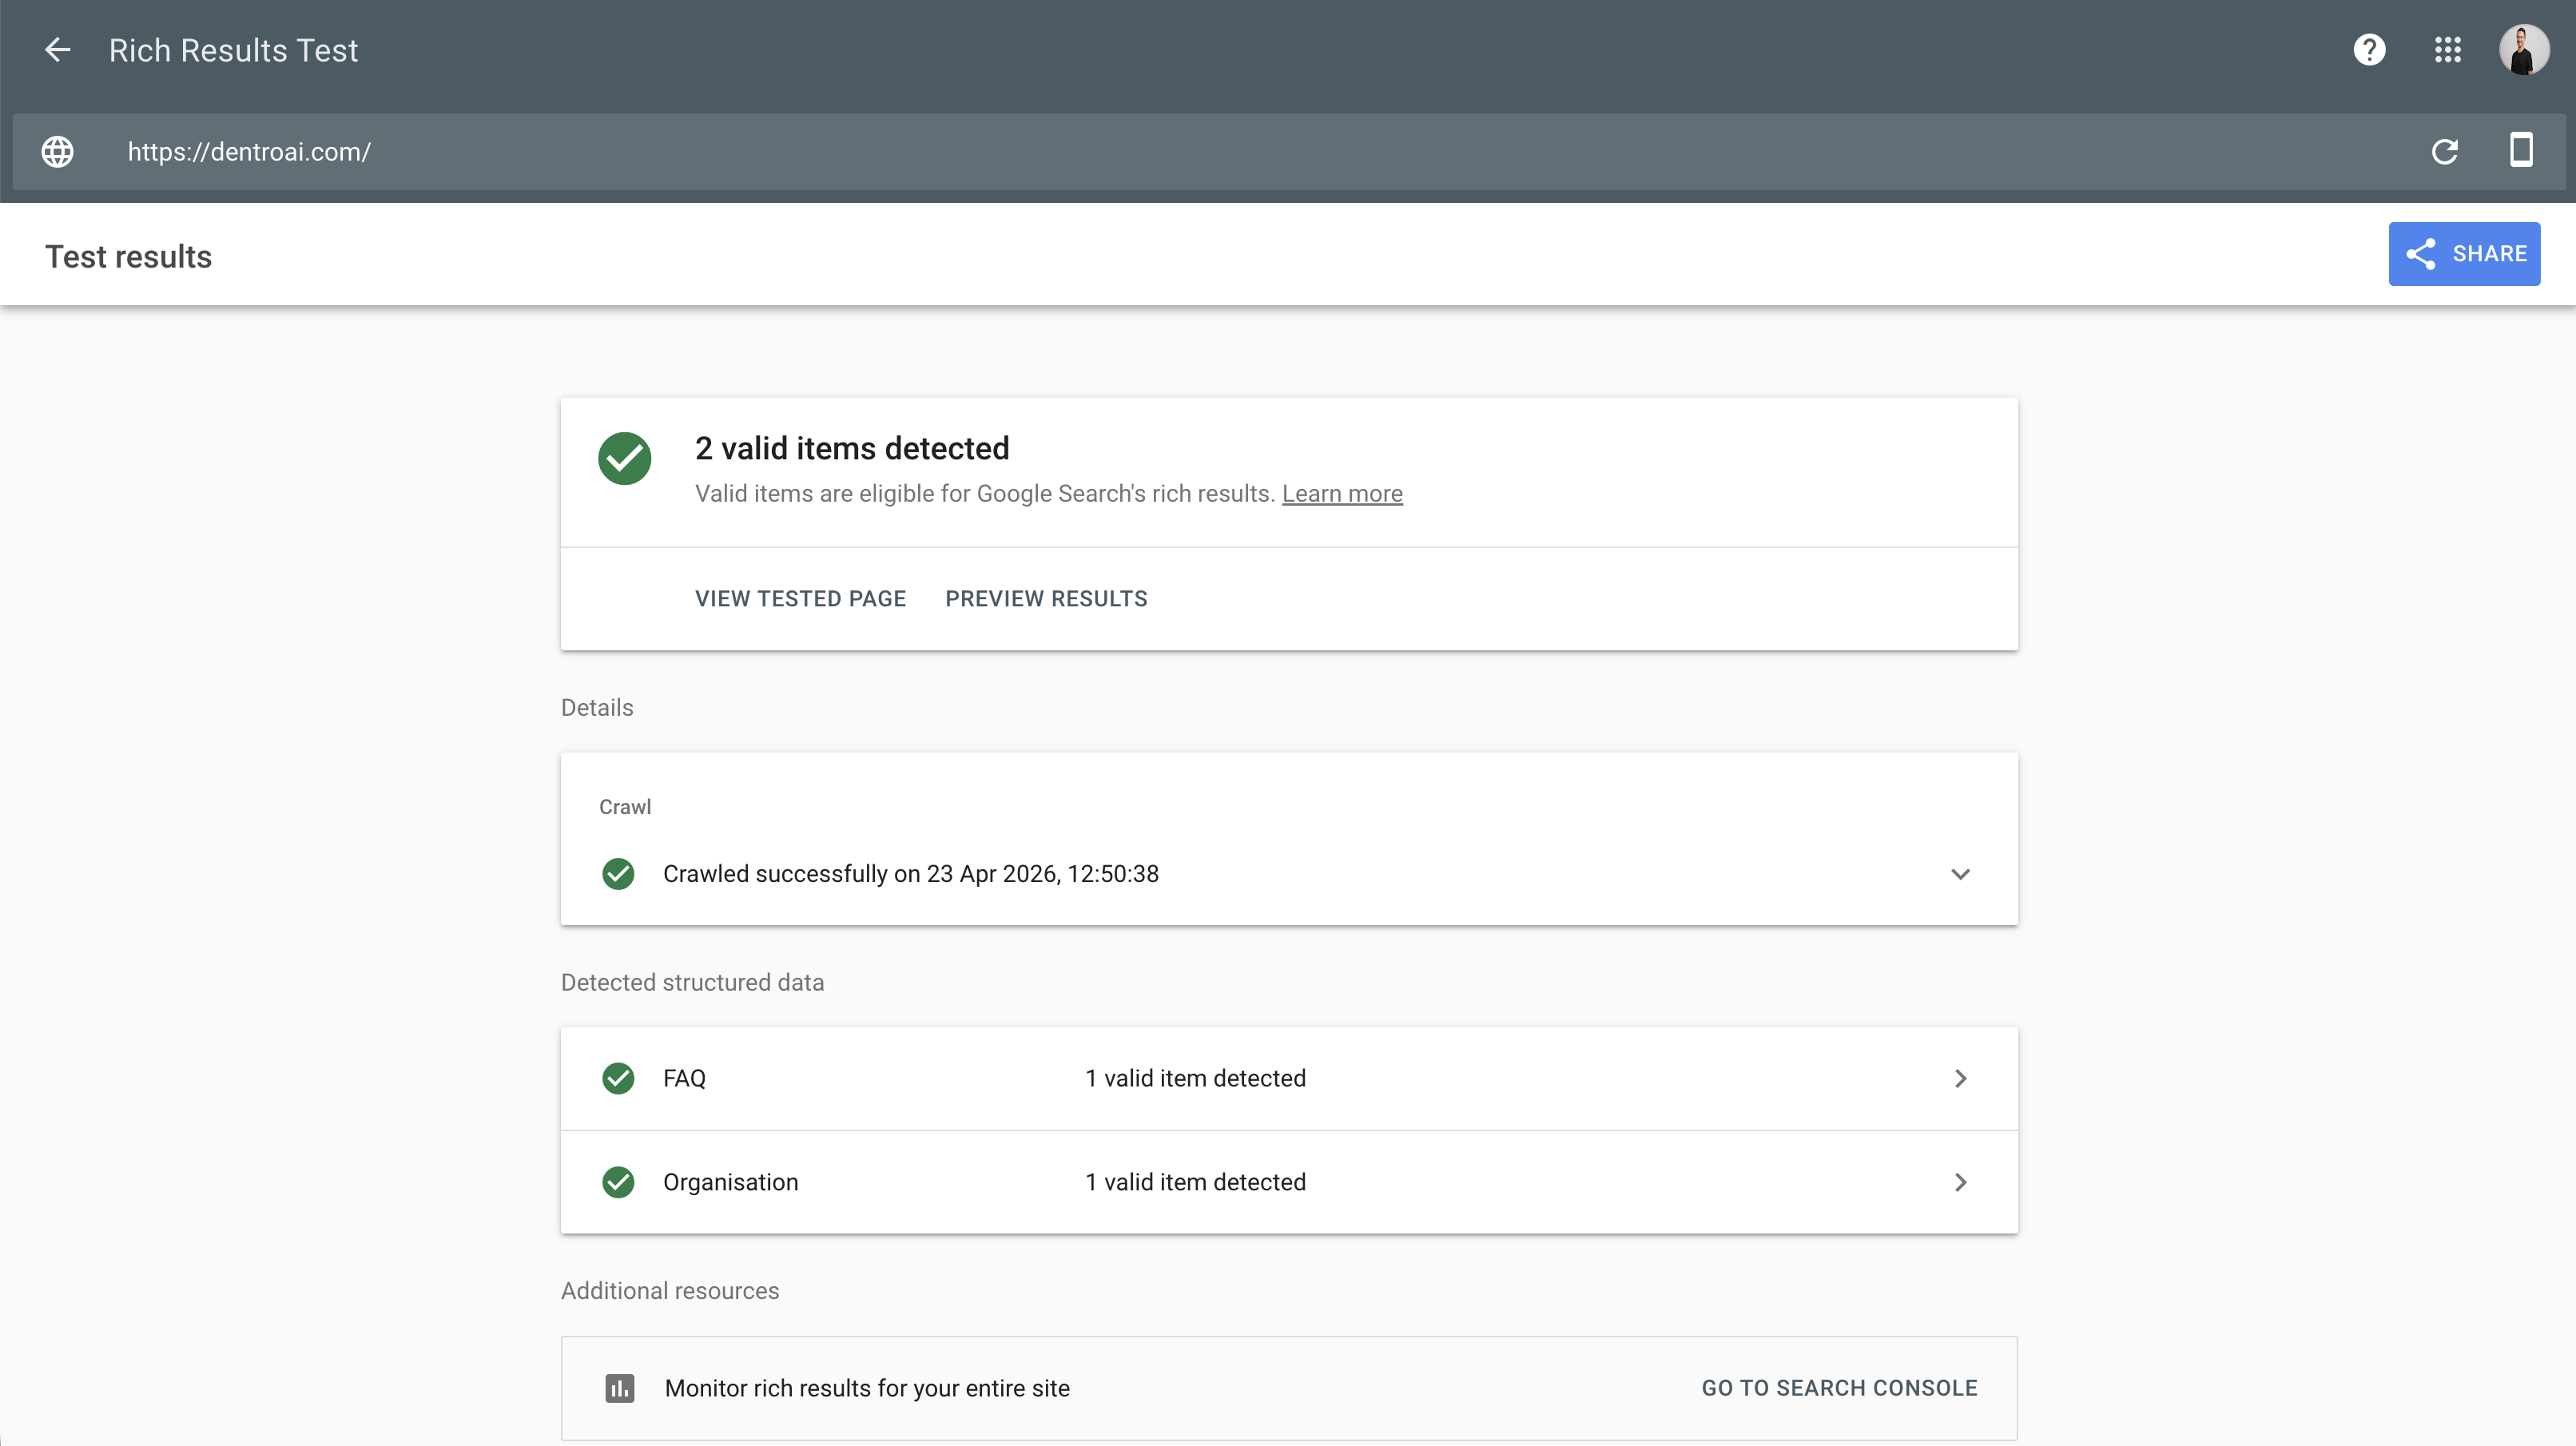
Task: Click the globe icon beside the URL
Action: pyautogui.click(x=57, y=152)
